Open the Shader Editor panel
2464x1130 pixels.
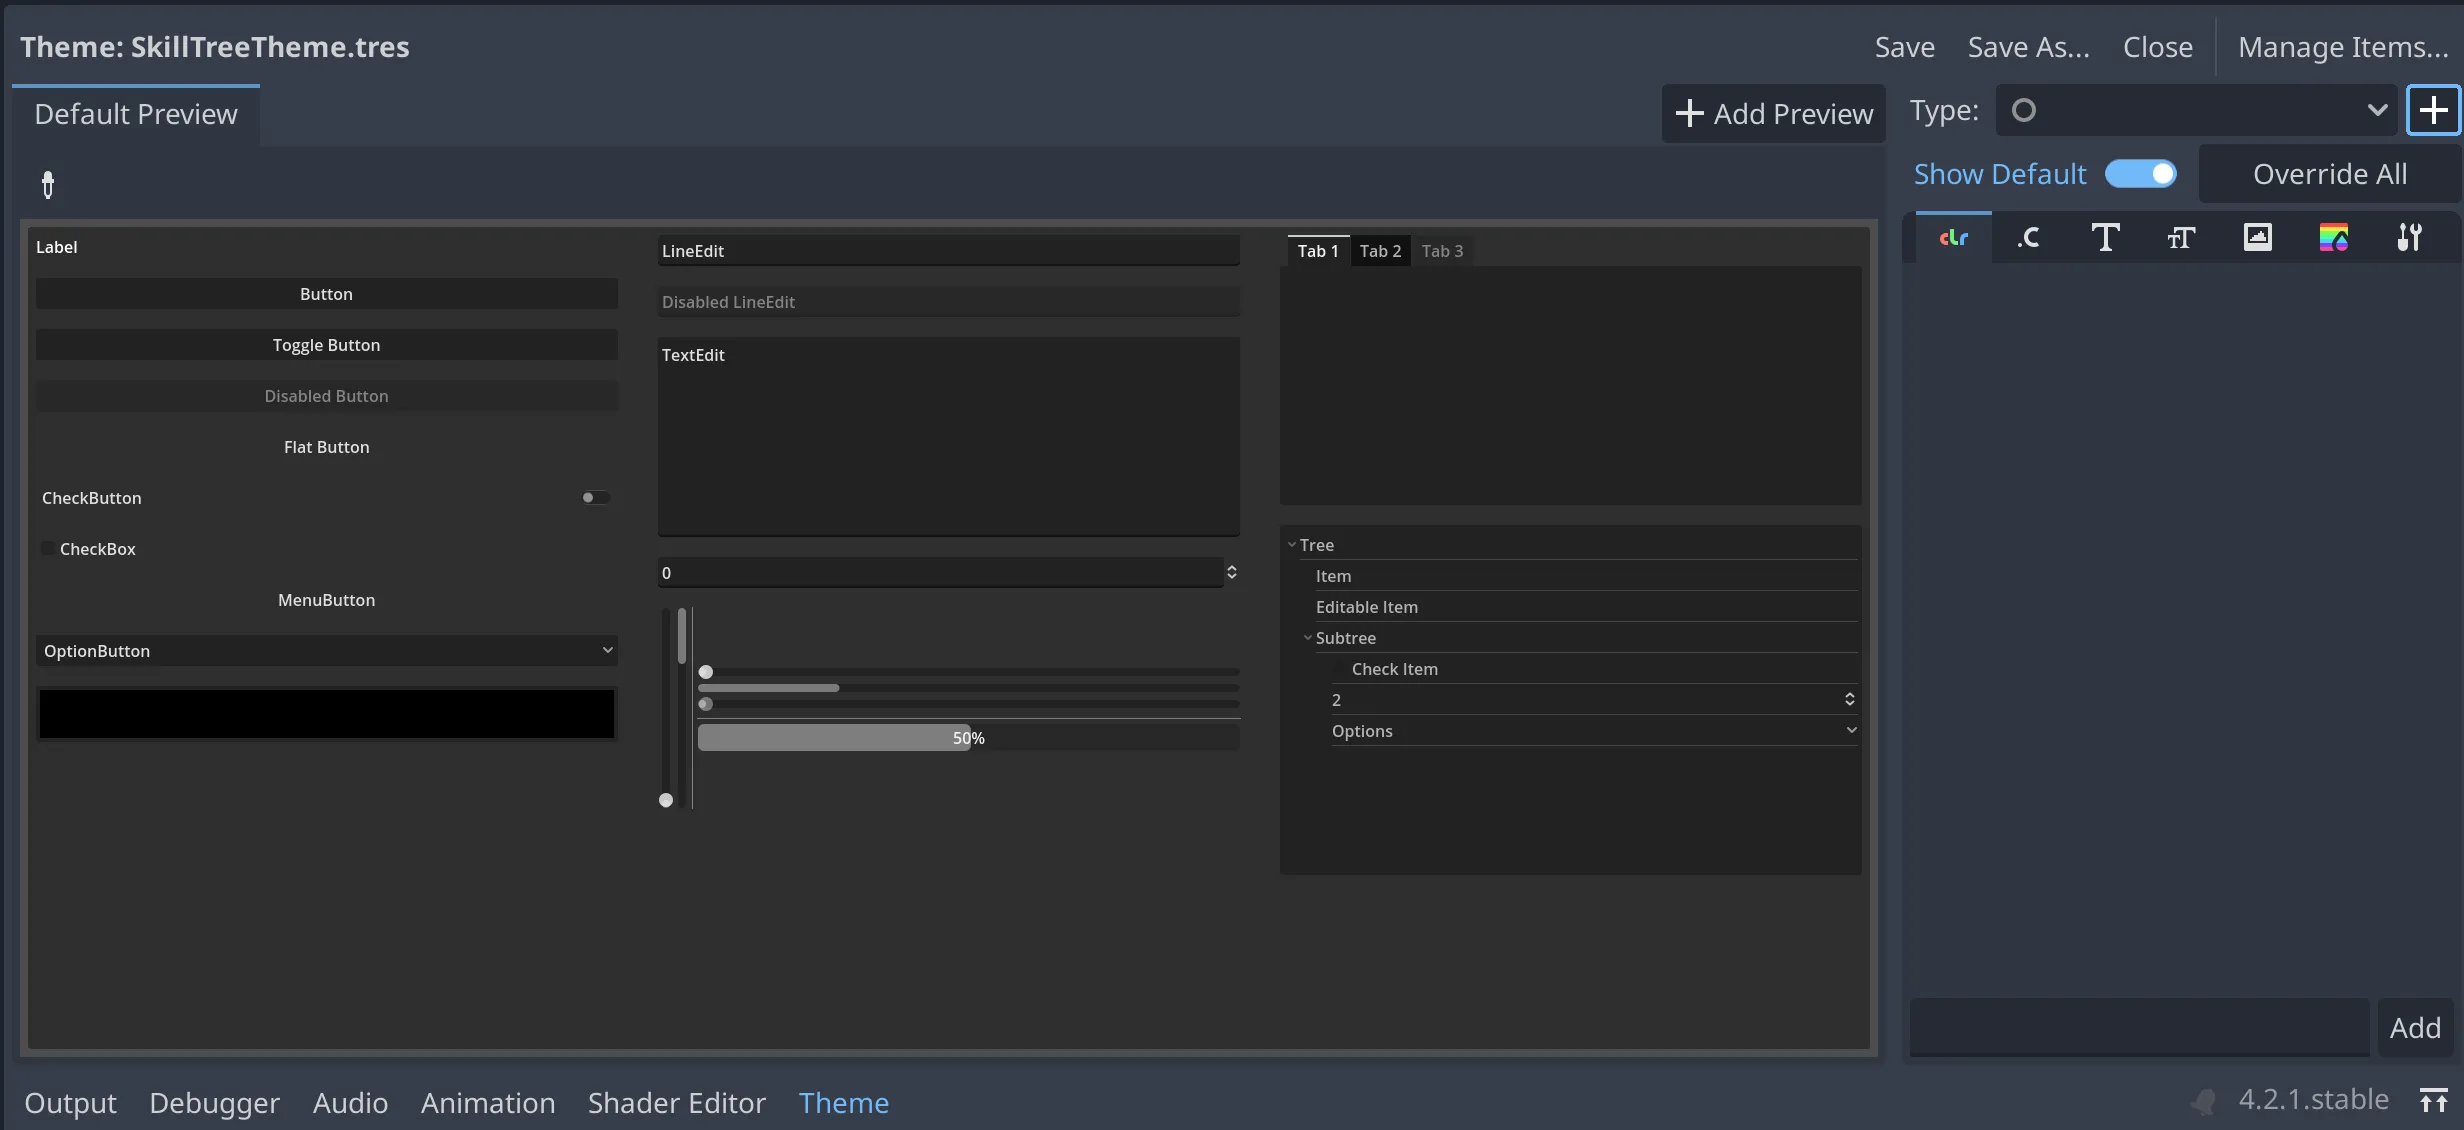click(676, 1102)
